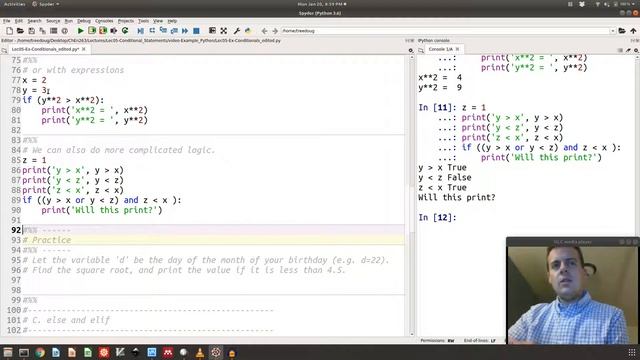
Task: Click code line 89 if statement
Action: click(x=102, y=200)
